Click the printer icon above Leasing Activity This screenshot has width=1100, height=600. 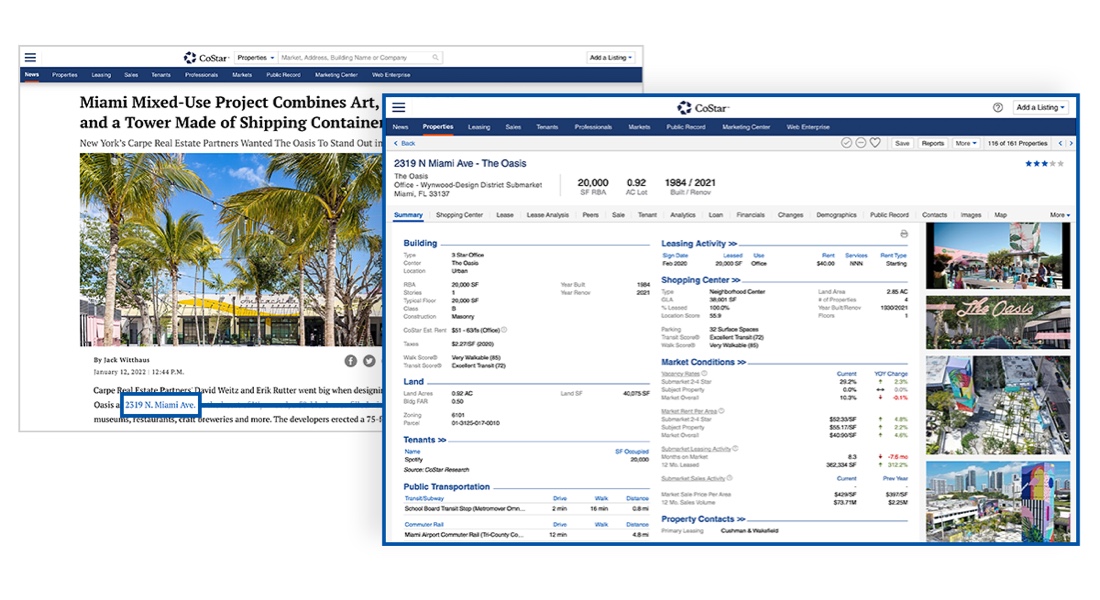tap(904, 233)
